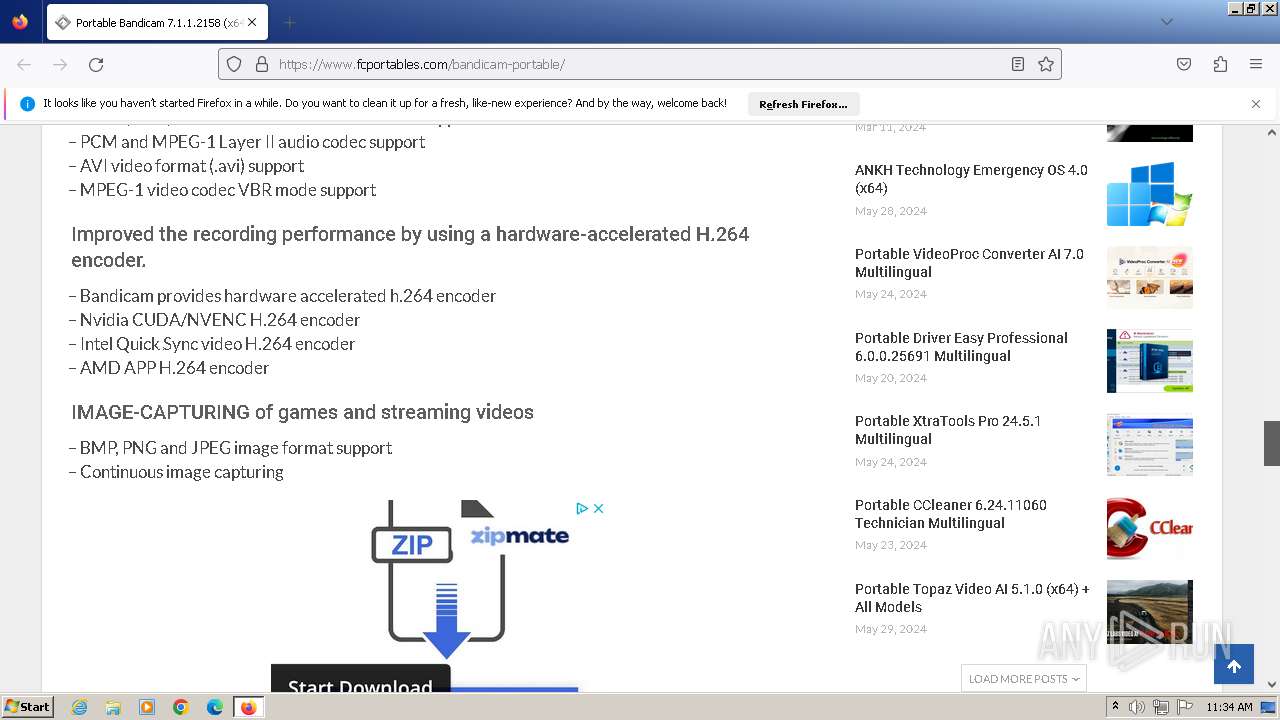Click the 11:34 AM system clock
Screen dimensions: 1280x720
1230,707
